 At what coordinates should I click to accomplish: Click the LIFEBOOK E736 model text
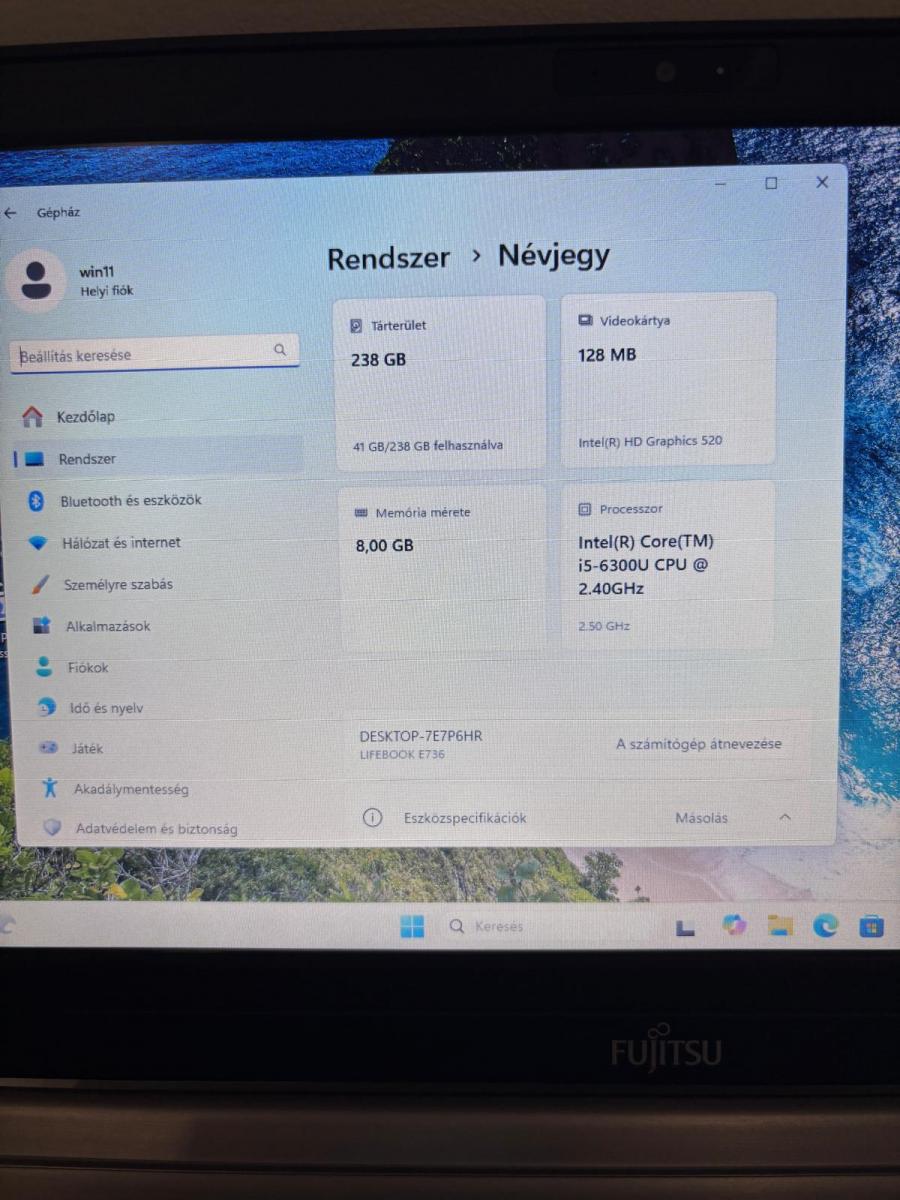coord(402,755)
